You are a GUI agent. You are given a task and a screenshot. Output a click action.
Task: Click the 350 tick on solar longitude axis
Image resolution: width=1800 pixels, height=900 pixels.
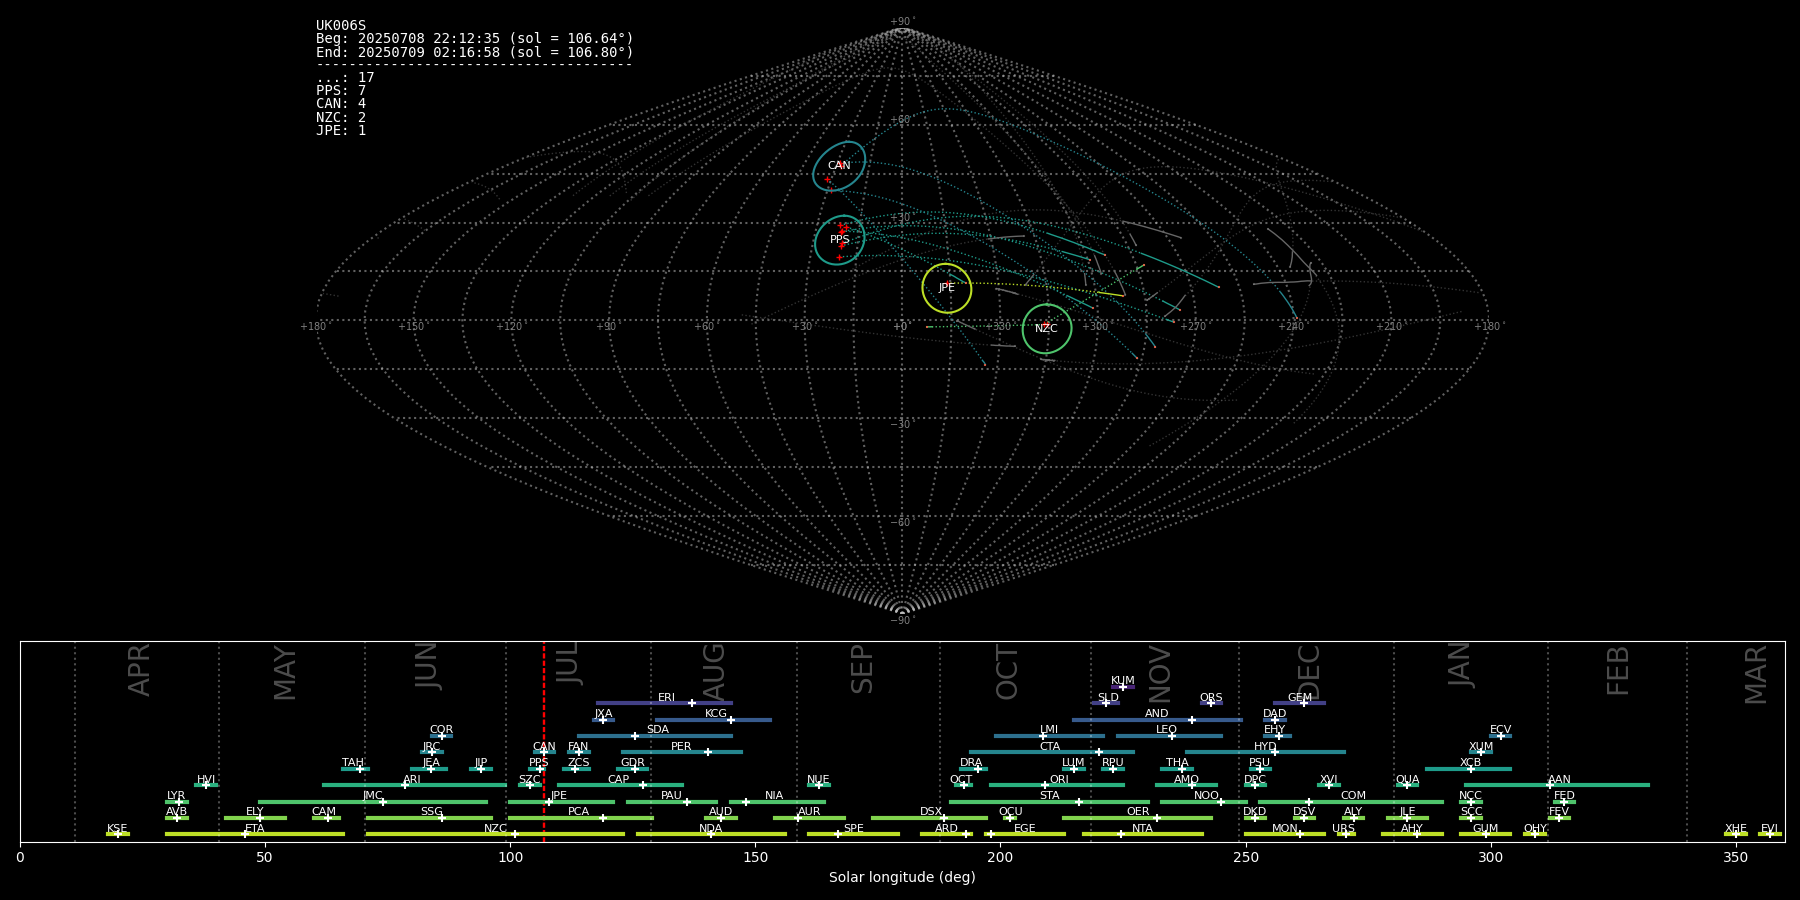1736,856
